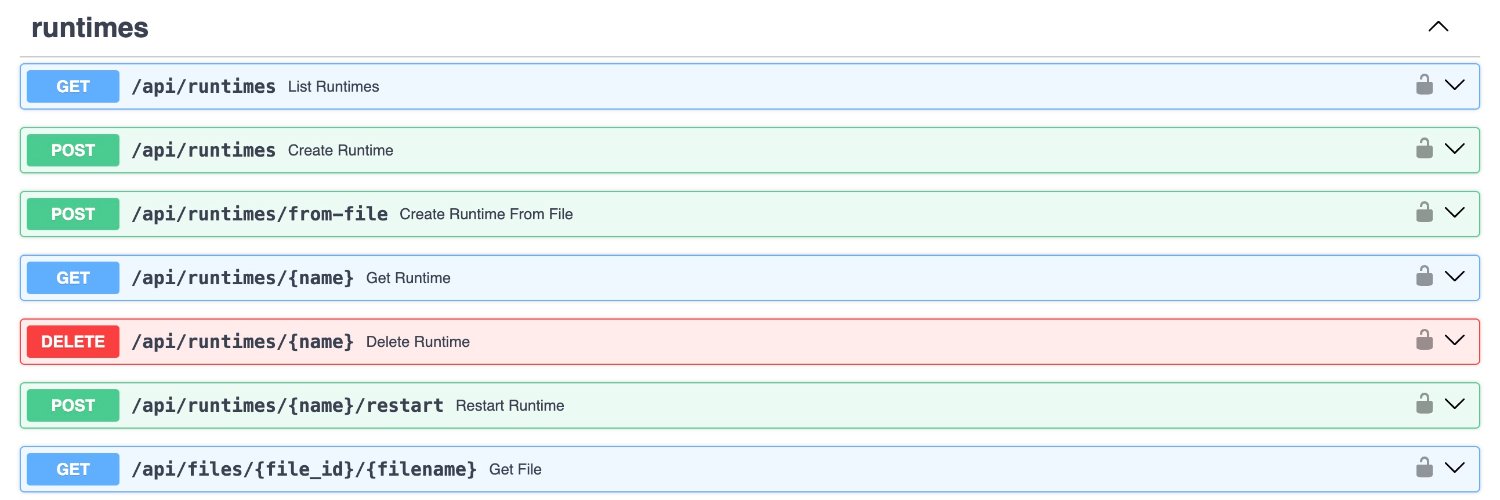Click the POST badge for Create Runtime

click(73, 150)
